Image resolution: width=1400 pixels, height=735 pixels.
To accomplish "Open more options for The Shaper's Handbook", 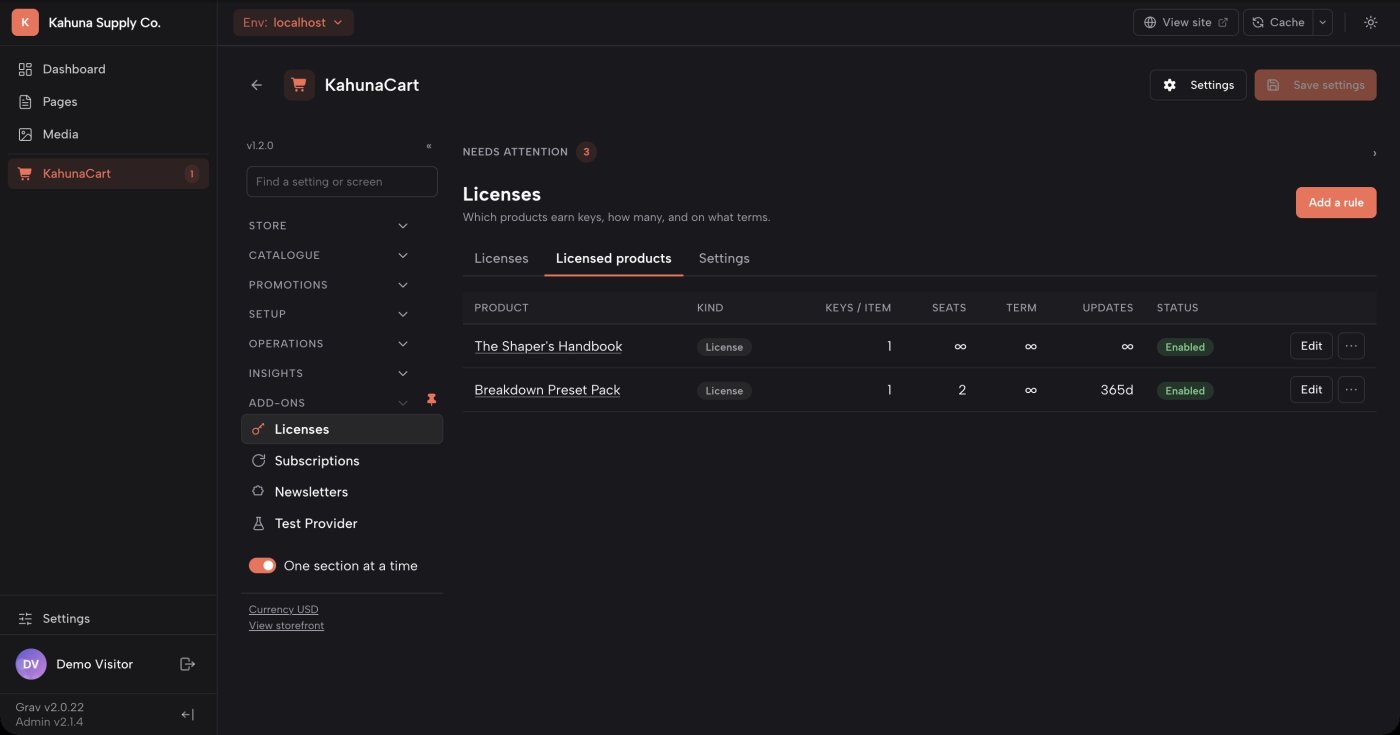I will (1351, 346).
